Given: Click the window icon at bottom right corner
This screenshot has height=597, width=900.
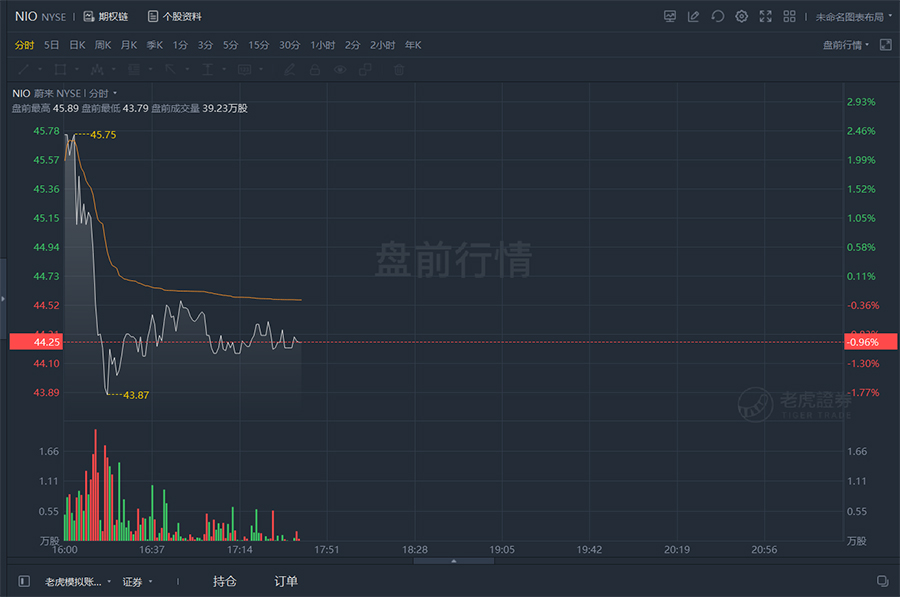Looking at the screenshot, I should pos(883,581).
